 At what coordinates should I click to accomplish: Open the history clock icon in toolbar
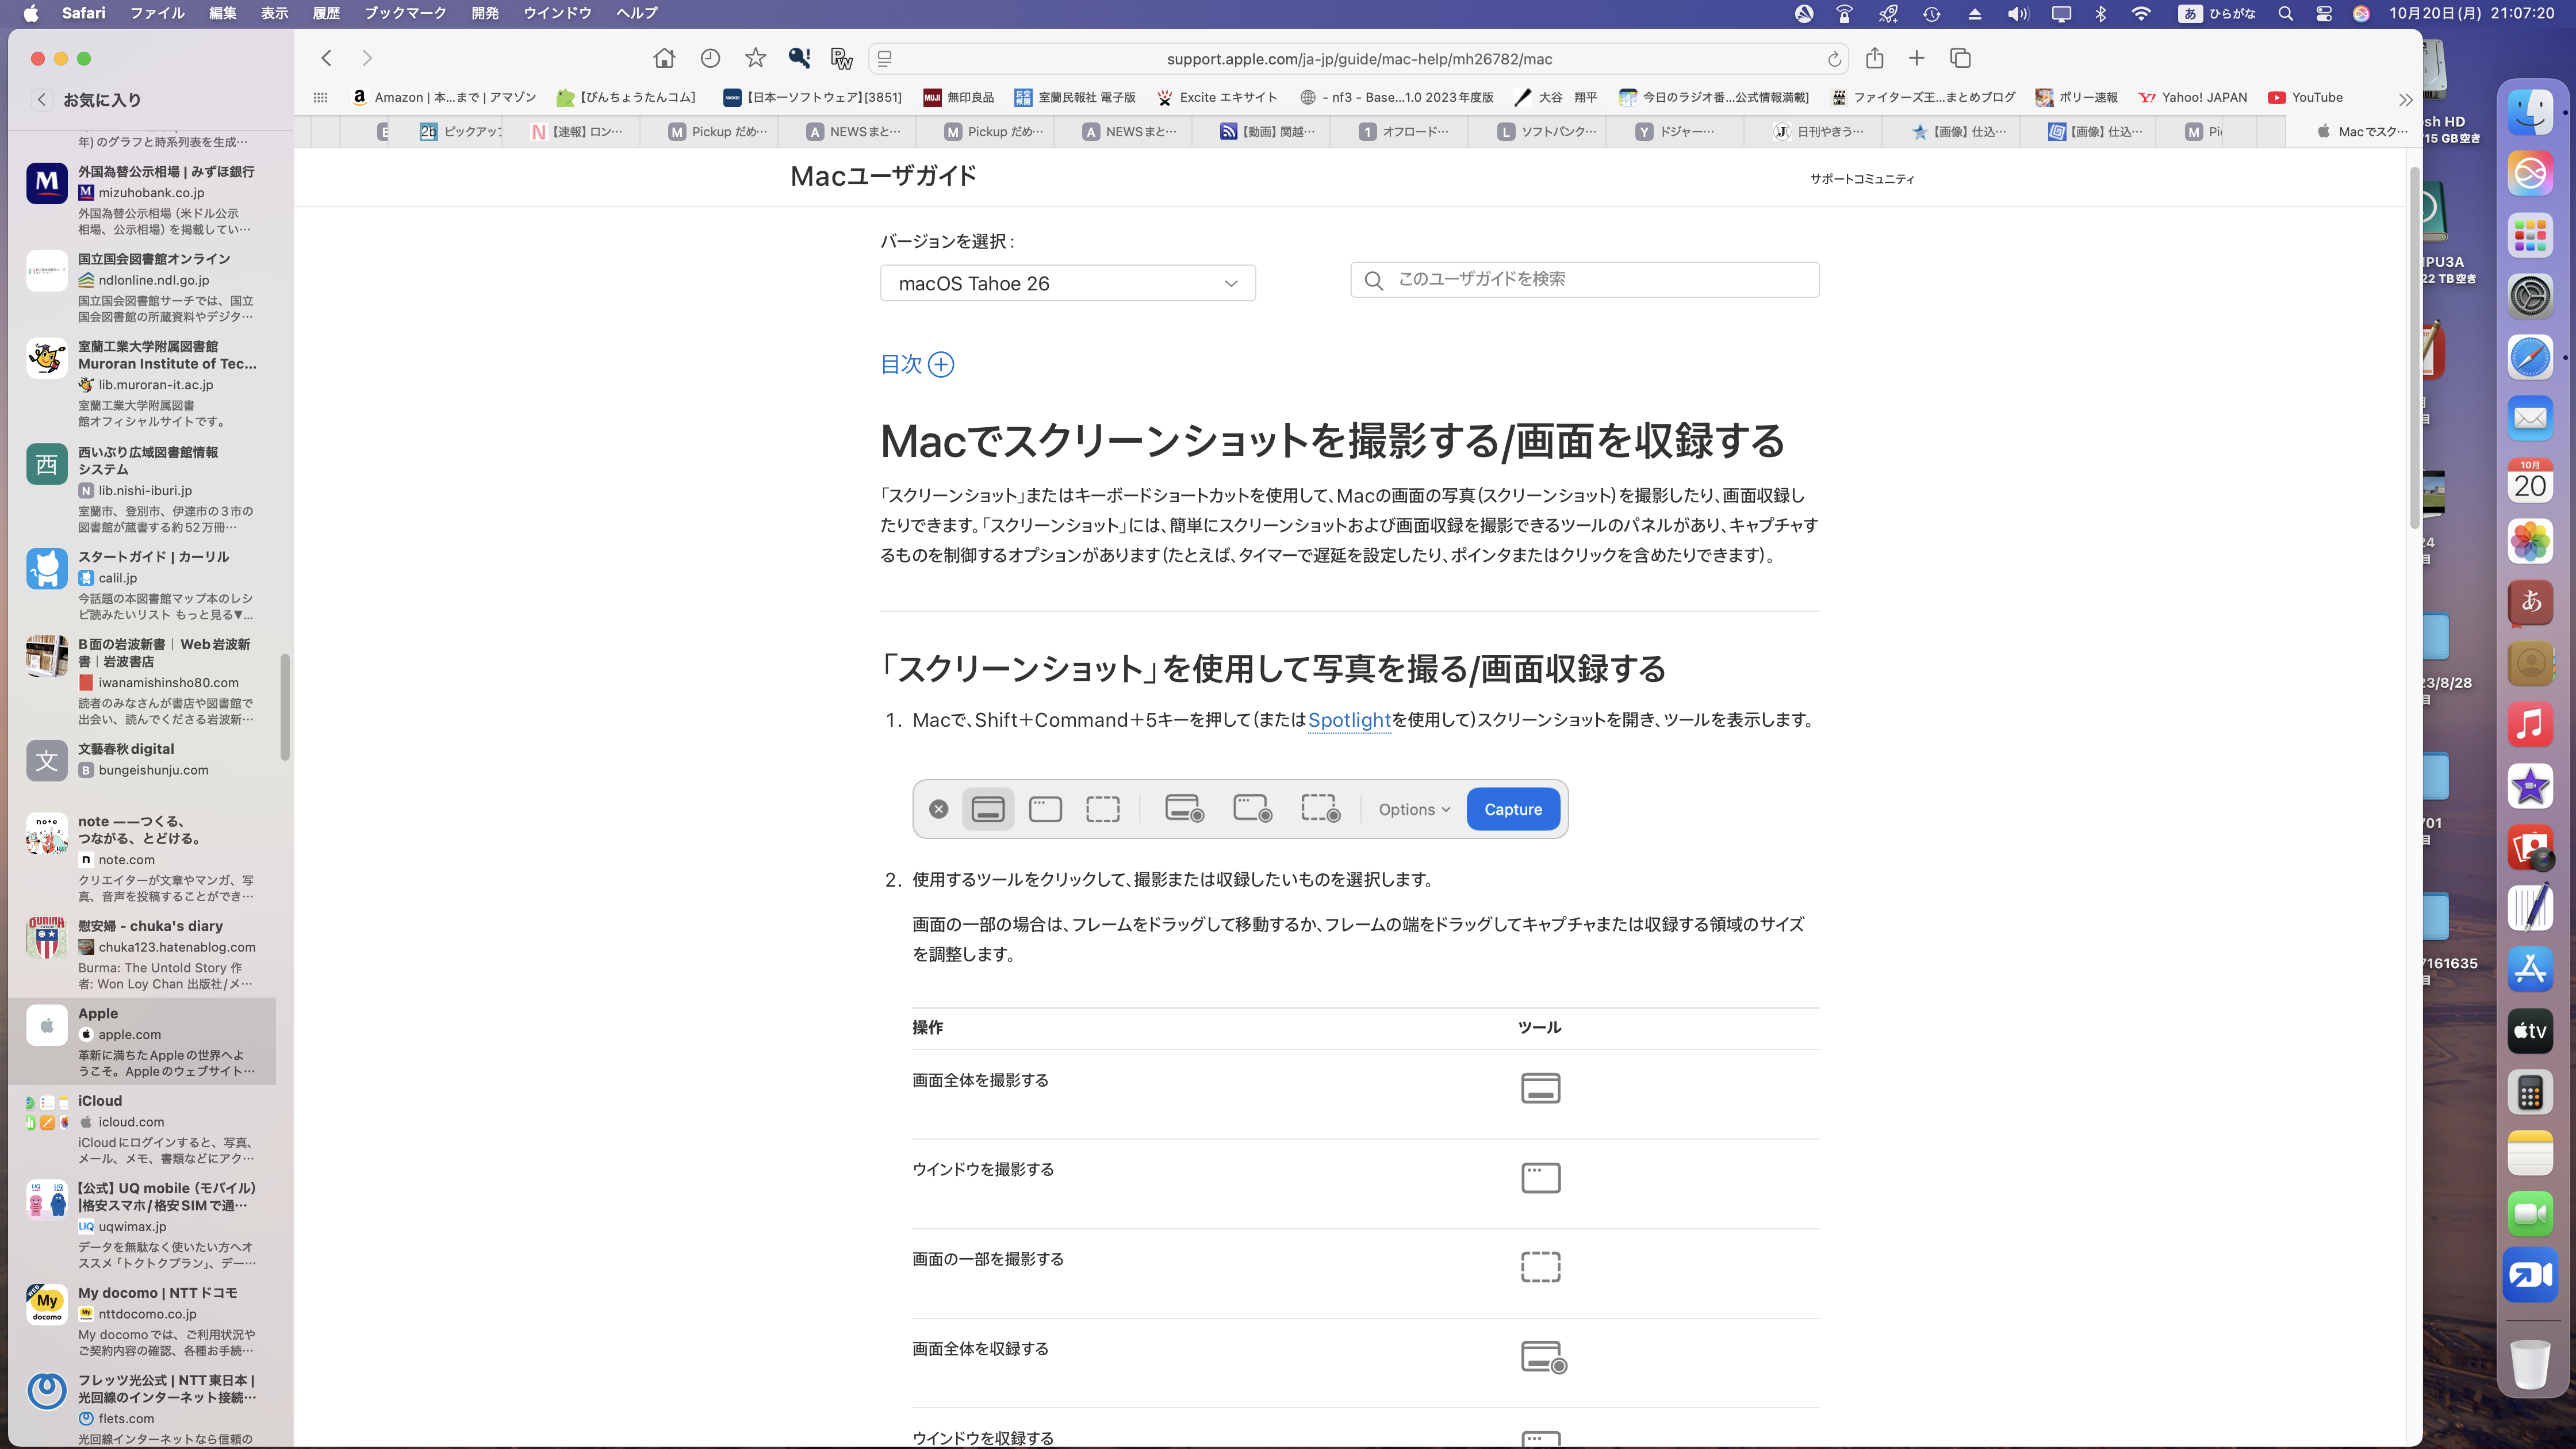pyautogui.click(x=710, y=58)
